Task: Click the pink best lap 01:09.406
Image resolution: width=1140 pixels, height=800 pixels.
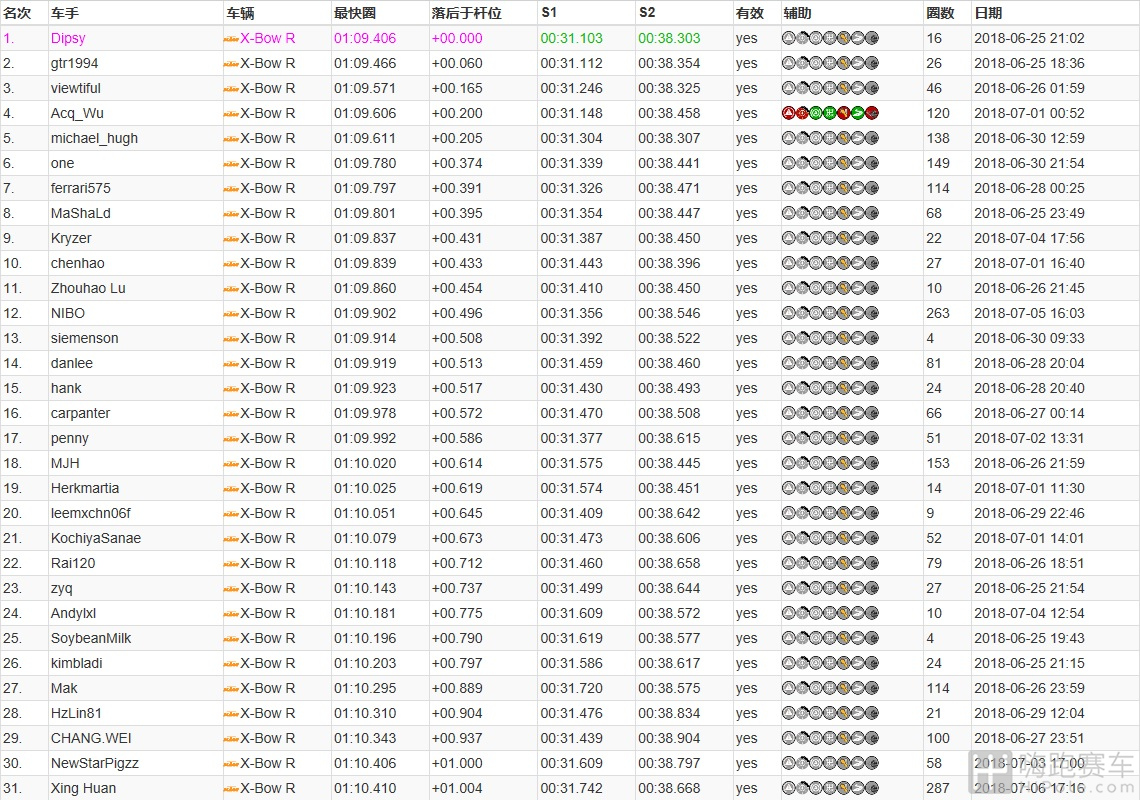Action: [x=365, y=39]
